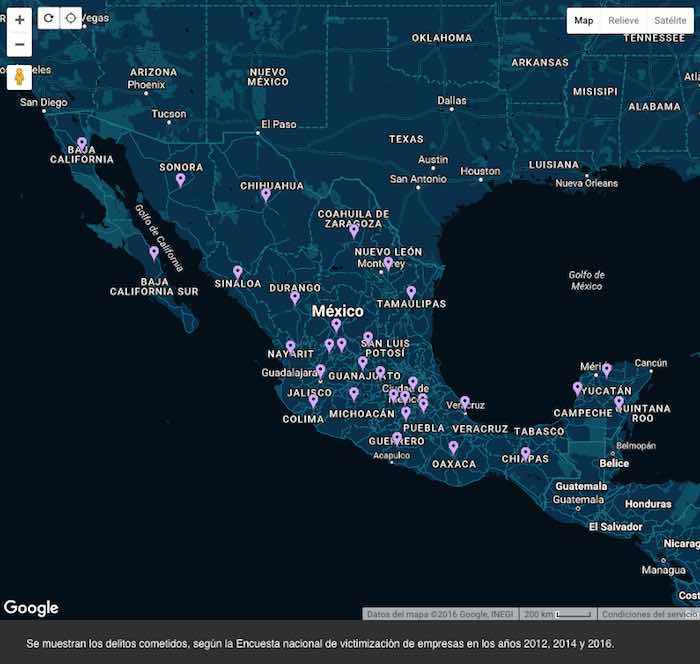700x664 pixels.
Task: Select the Chihuahua map marker
Action: click(266, 195)
